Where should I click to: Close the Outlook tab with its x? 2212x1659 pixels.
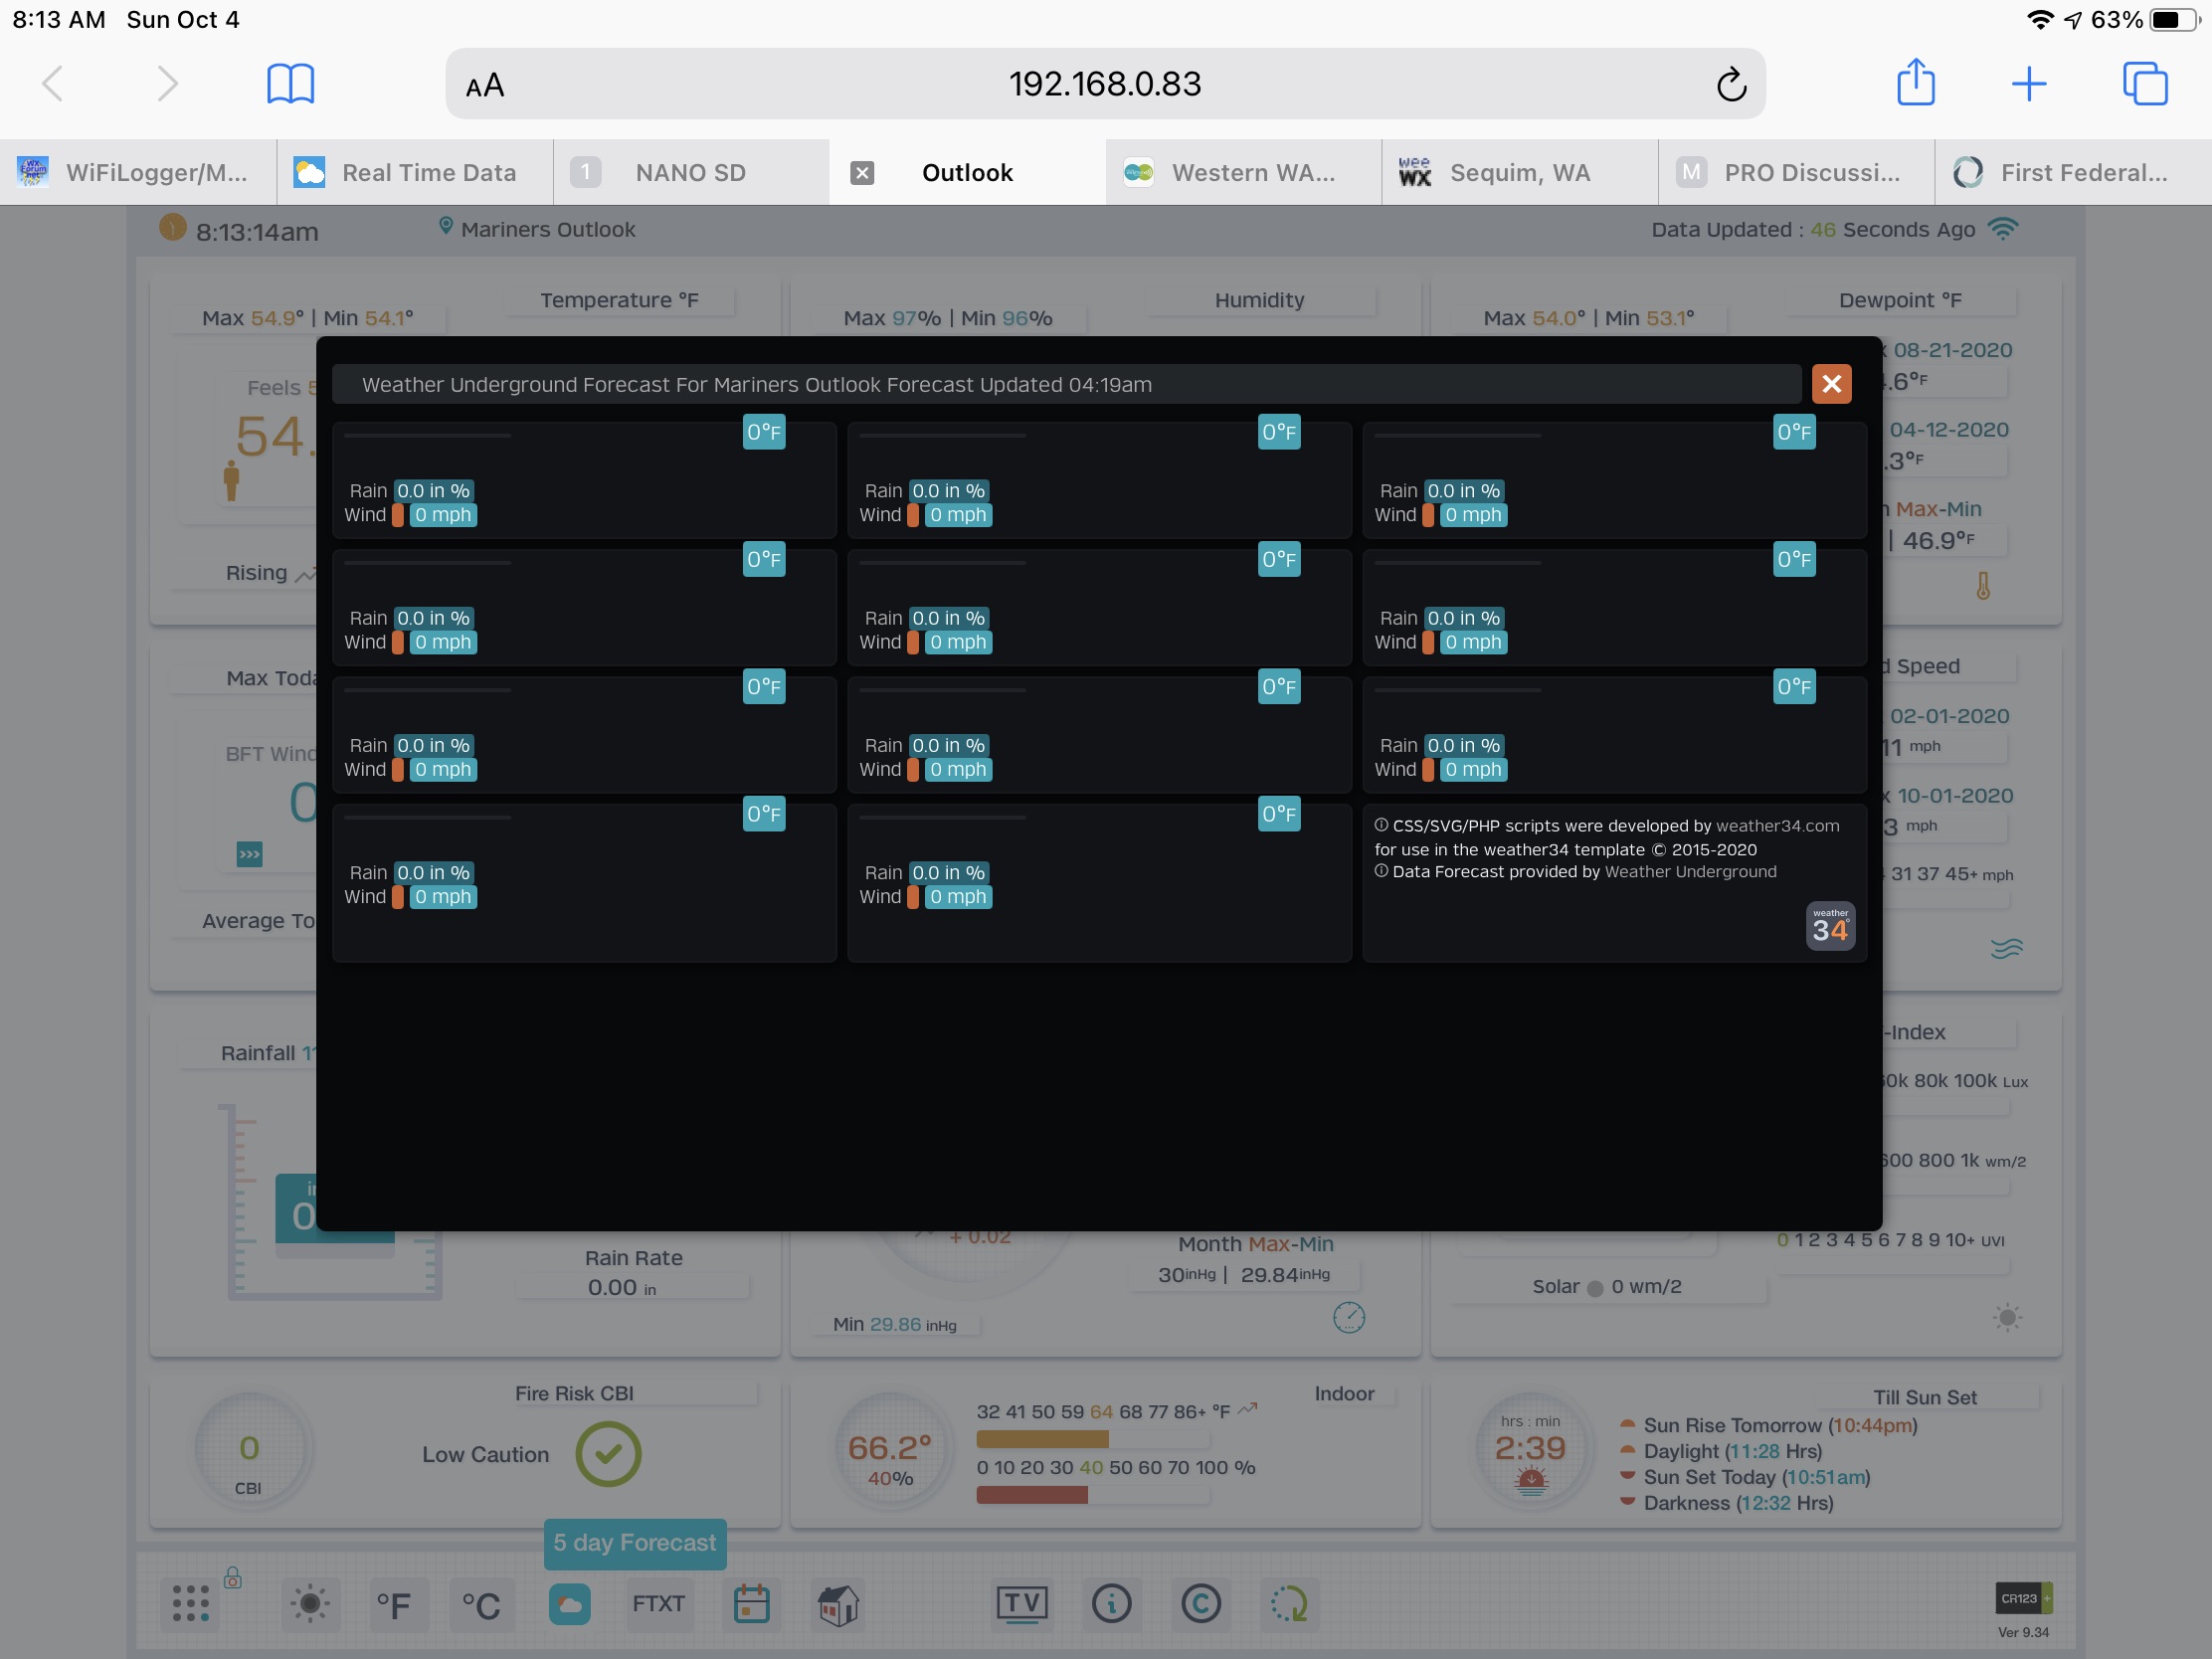pos(862,173)
